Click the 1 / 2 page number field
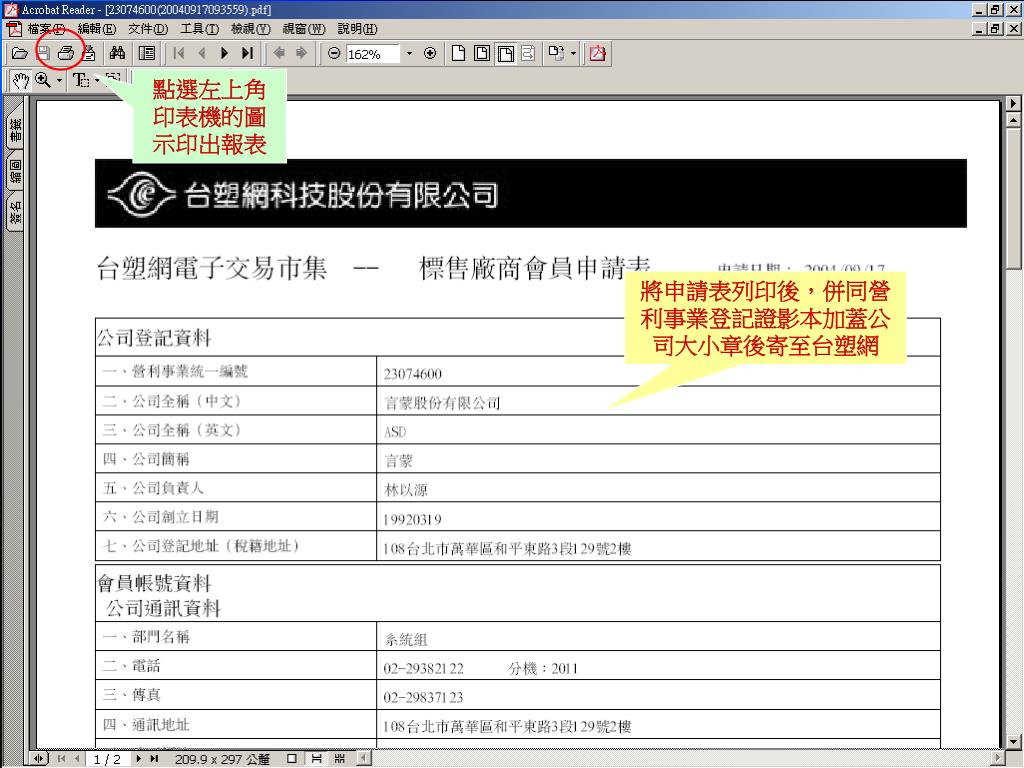The height and width of the screenshot is (768, 1024). [107, 759]
